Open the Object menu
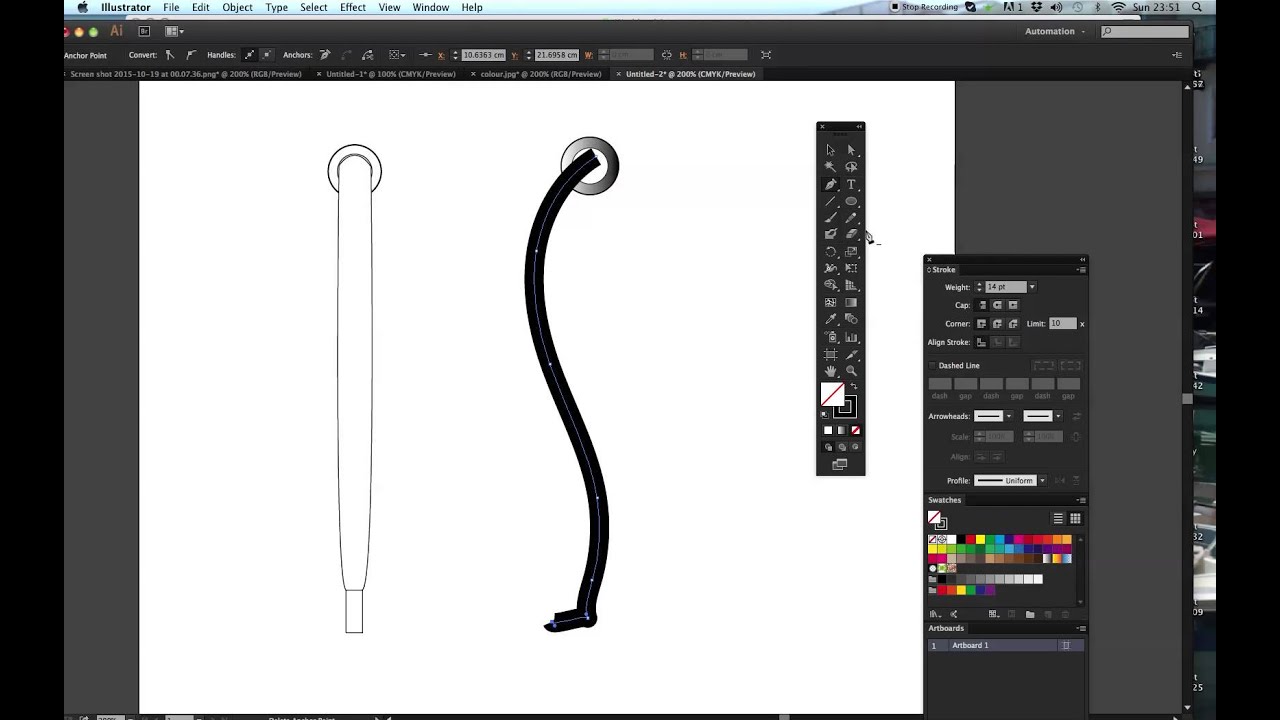Screen dimensions: 1280x720 click(237, 7)
